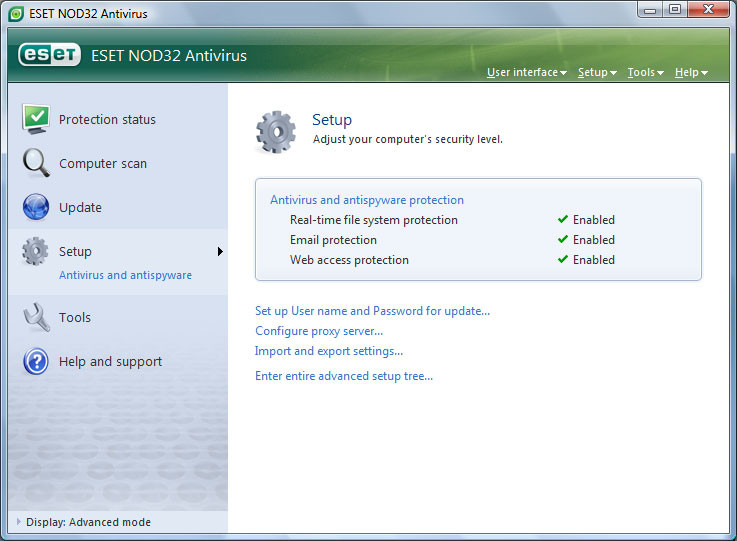Click the Setup page heading text
Image resolution: width=737 pixels, height=541 pixels.
(x=332, y=120)
